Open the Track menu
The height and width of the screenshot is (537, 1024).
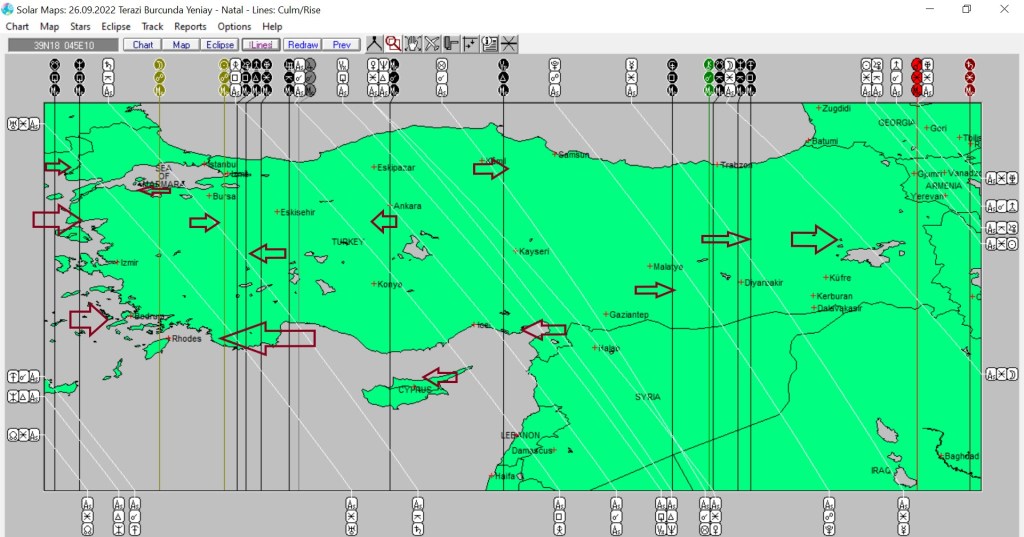[x=152, y=26]
